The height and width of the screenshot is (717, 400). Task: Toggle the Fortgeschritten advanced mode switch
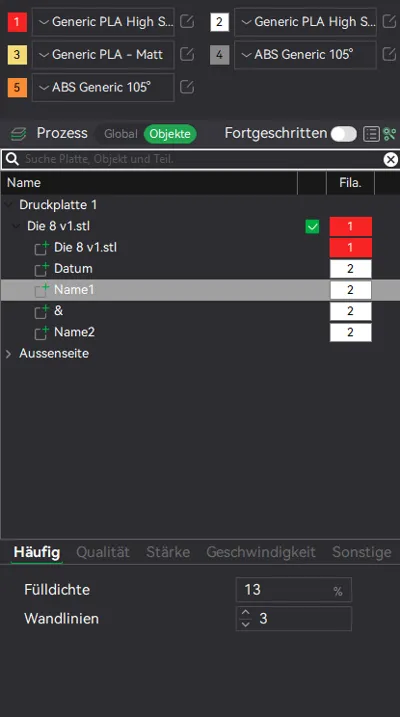[343, 134]
